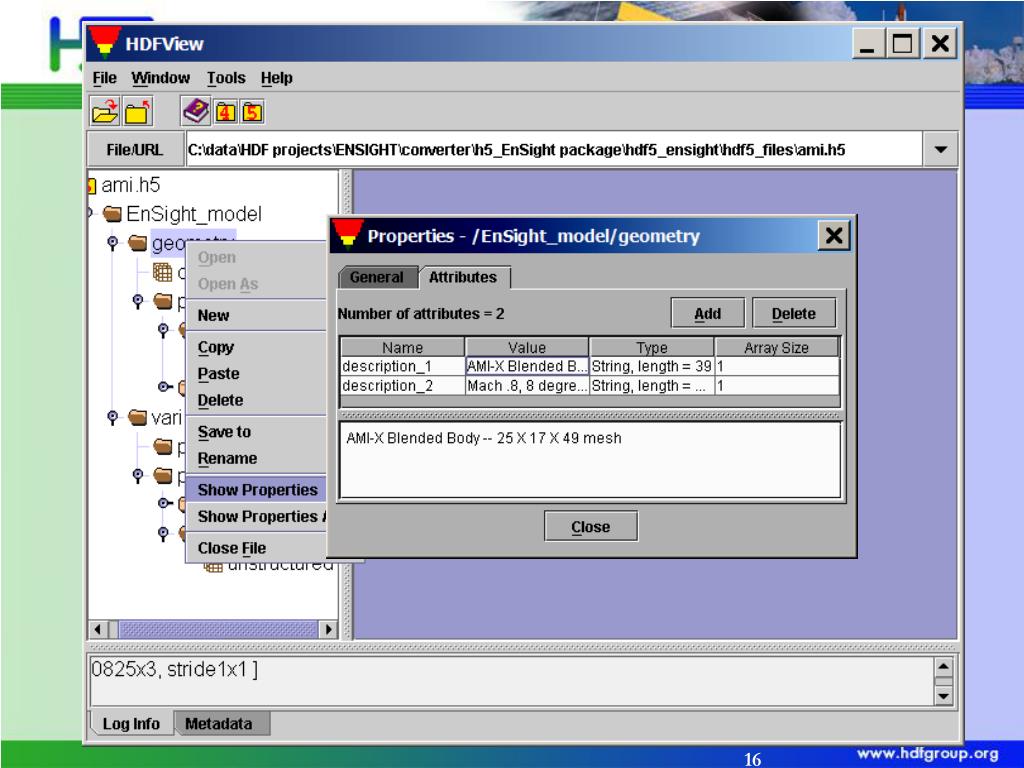Click the ami.h5 file icon
Screen dimensions: 1024x768
click(93, 186)
